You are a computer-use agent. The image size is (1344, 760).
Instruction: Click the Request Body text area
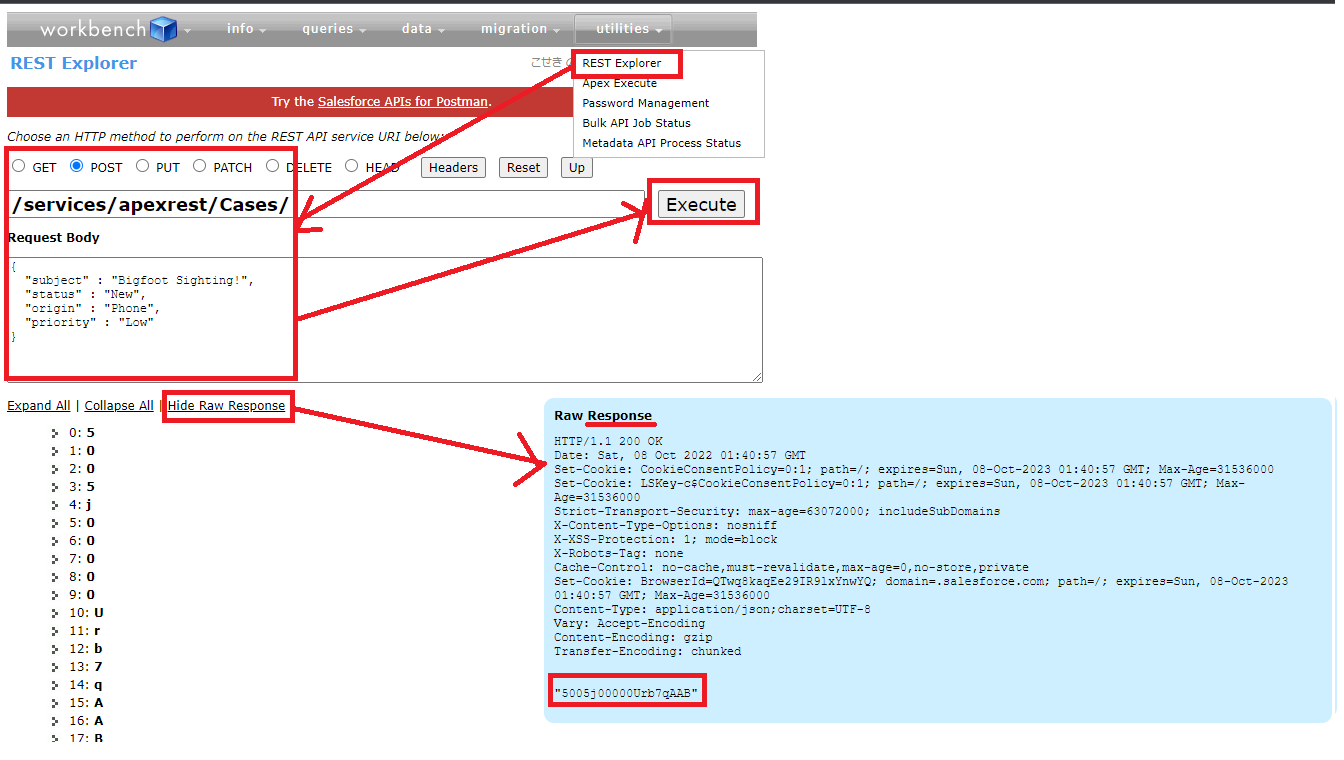click(380, 320)
